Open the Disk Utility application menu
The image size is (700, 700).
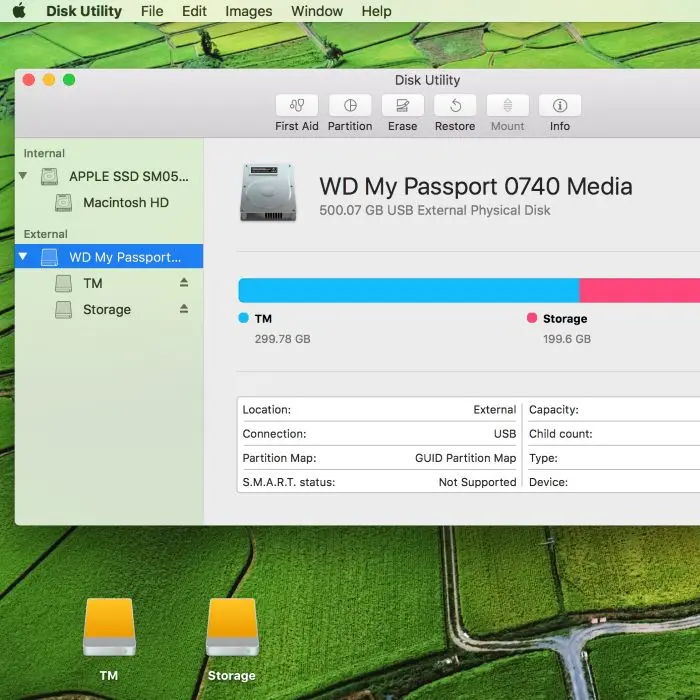[84, 11]
